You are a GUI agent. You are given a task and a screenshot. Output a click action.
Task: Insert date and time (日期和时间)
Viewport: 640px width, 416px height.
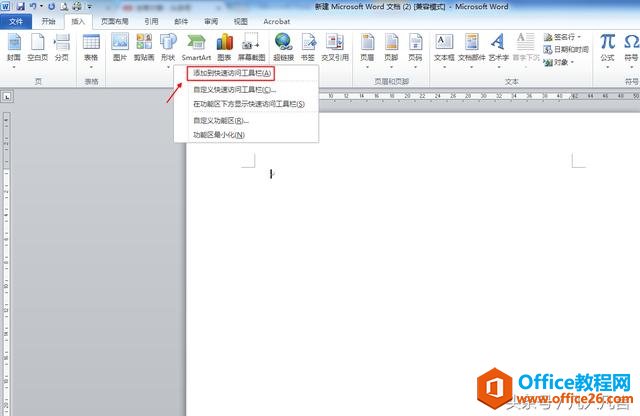pos(566,49)
